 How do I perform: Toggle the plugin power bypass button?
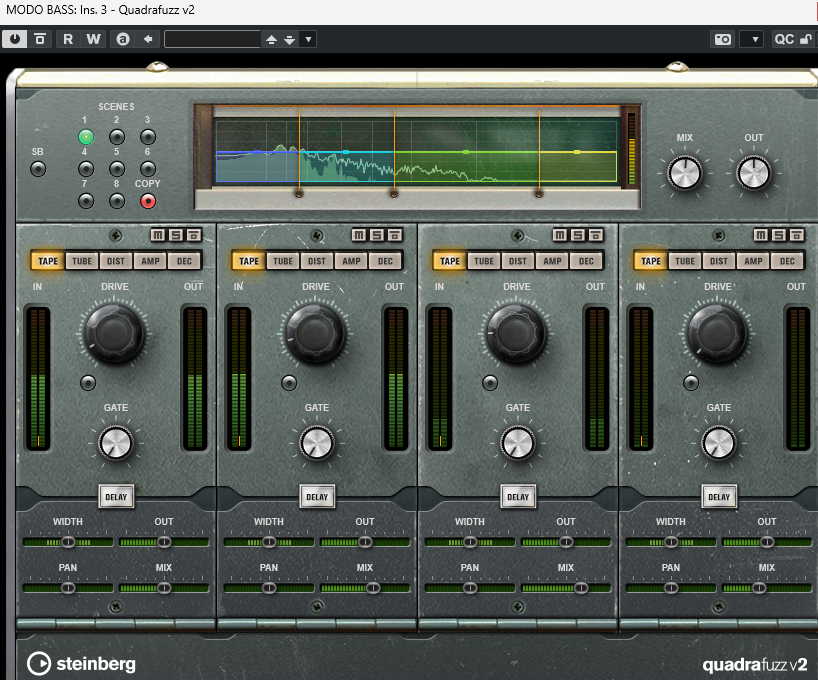pyautogui.click(x=15, y=39)
